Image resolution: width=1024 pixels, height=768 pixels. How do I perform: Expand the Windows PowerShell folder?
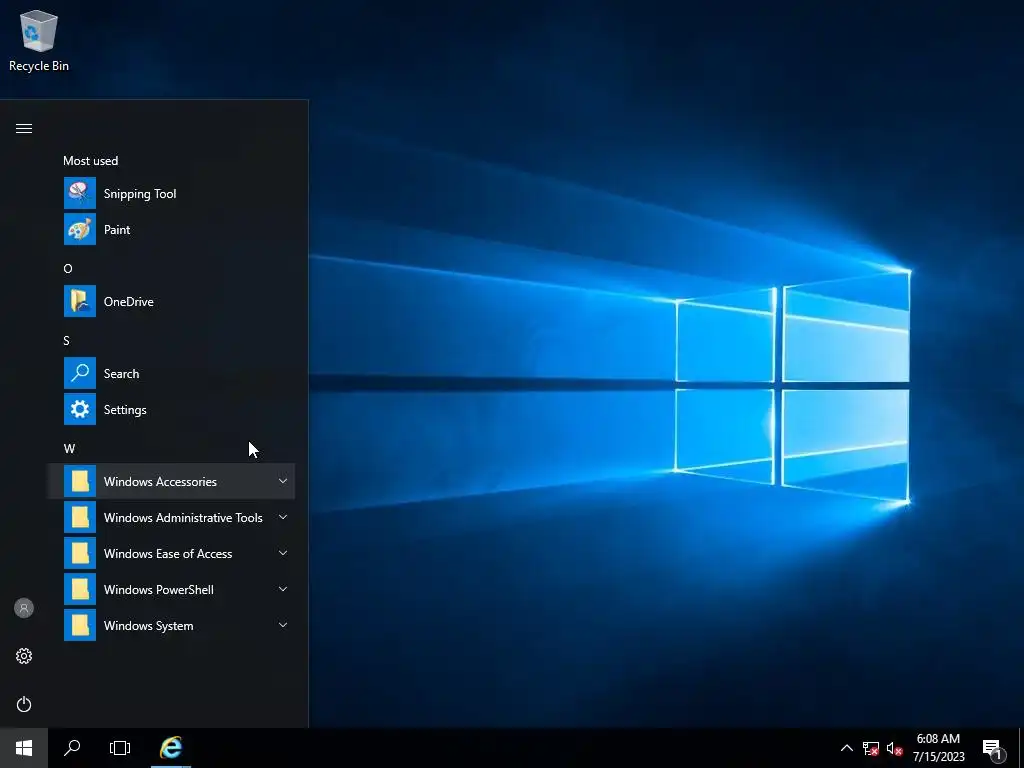(170, 589)
